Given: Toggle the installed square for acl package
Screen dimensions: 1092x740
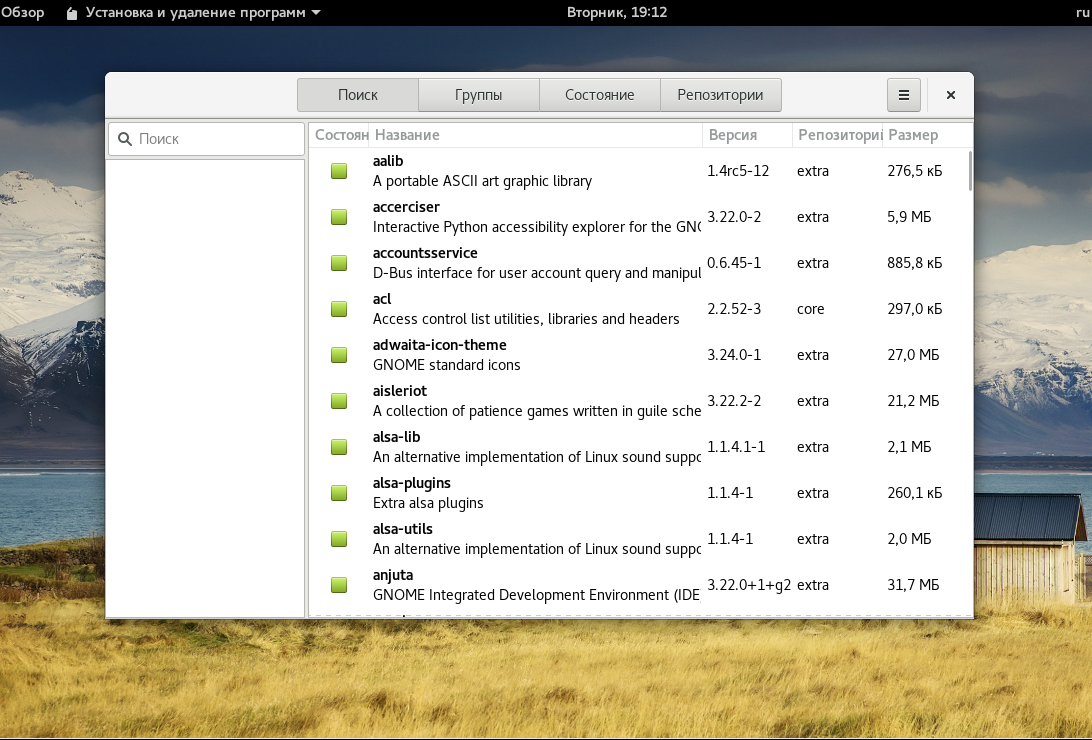Looking at the screenshot, I should [x=338, y=308].
